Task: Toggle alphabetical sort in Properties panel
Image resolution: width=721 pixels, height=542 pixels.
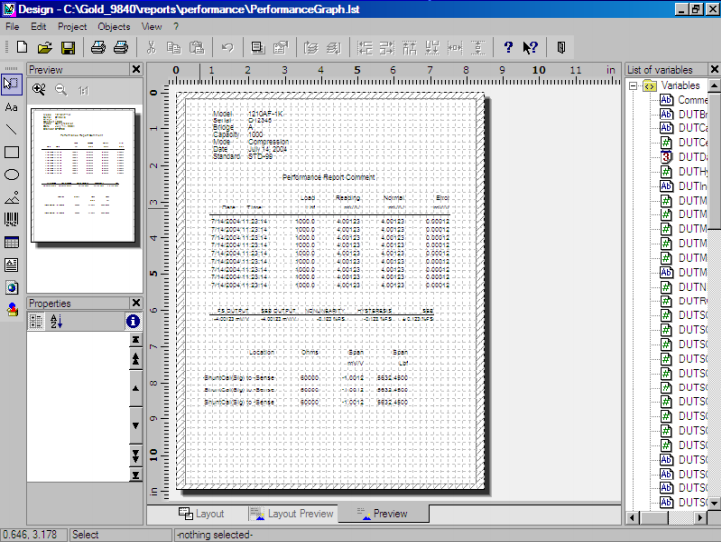Action: [x=56, y=321]
